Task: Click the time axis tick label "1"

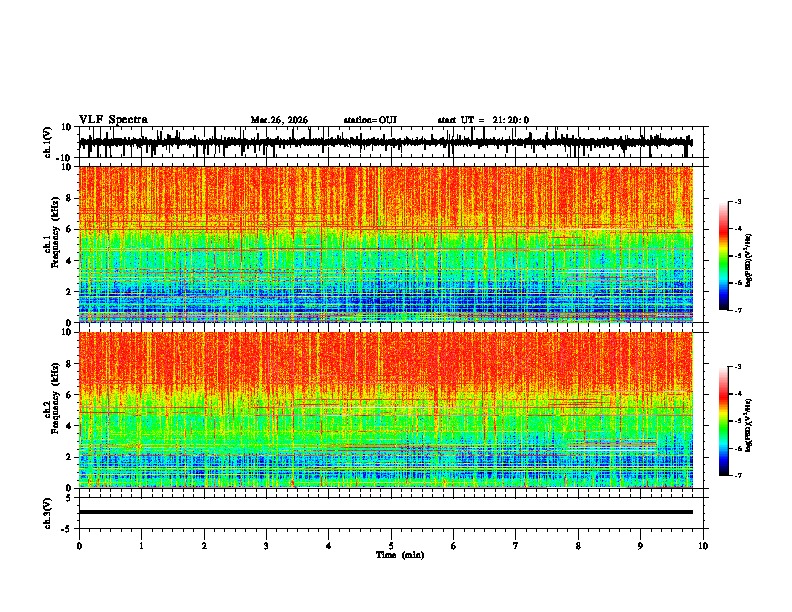Action: (x=141, y=546)
